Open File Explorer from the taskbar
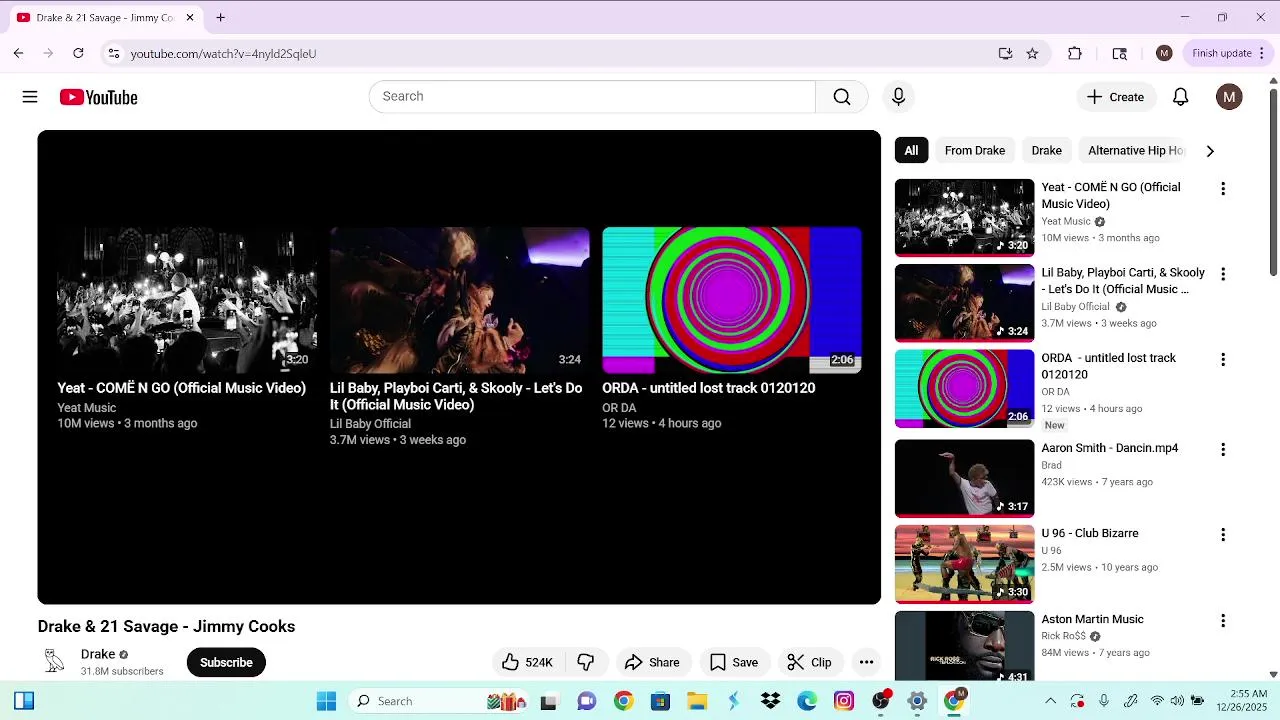This screenshot has height=720, width=1280. click(x=697, y=701)
